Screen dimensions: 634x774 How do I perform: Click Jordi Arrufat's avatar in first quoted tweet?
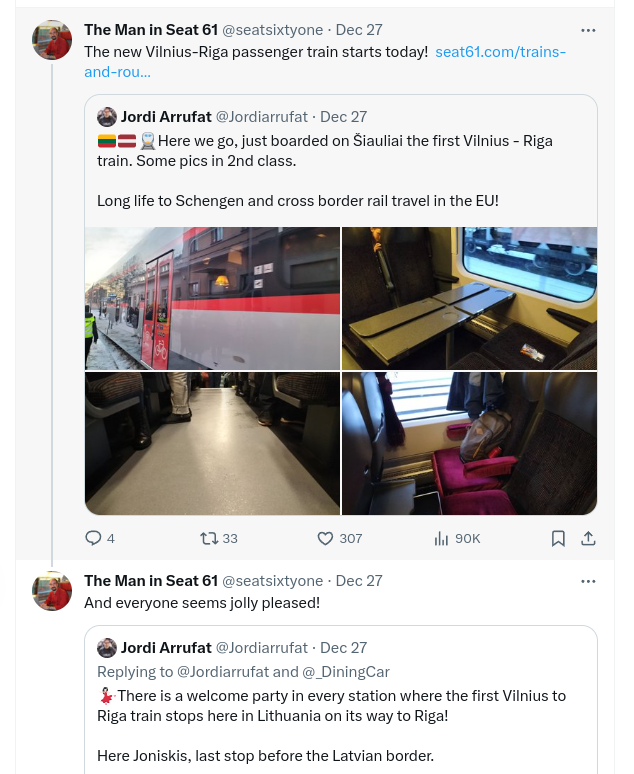coord(107,117)
